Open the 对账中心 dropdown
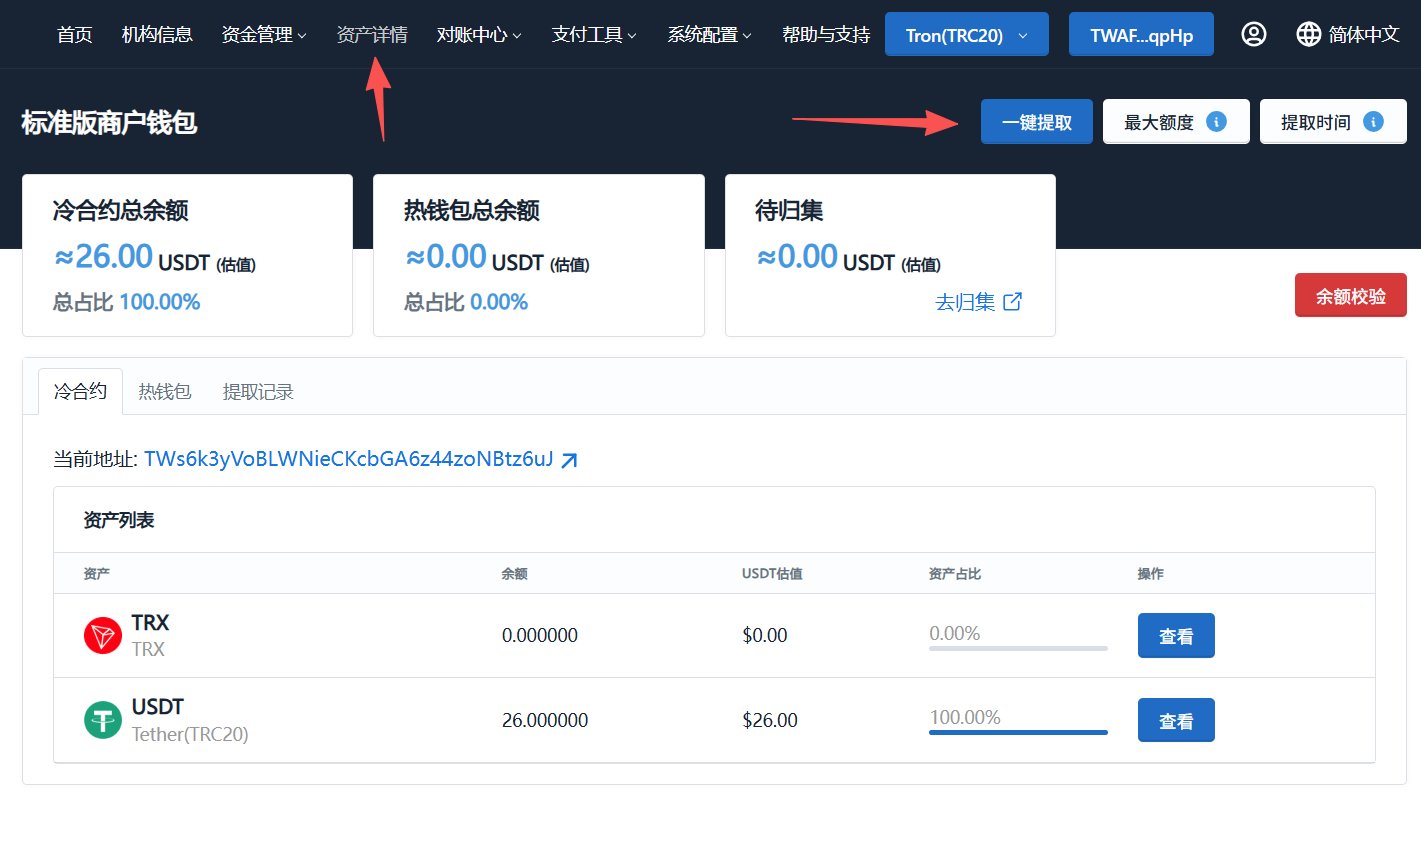 tap(478, 33)
